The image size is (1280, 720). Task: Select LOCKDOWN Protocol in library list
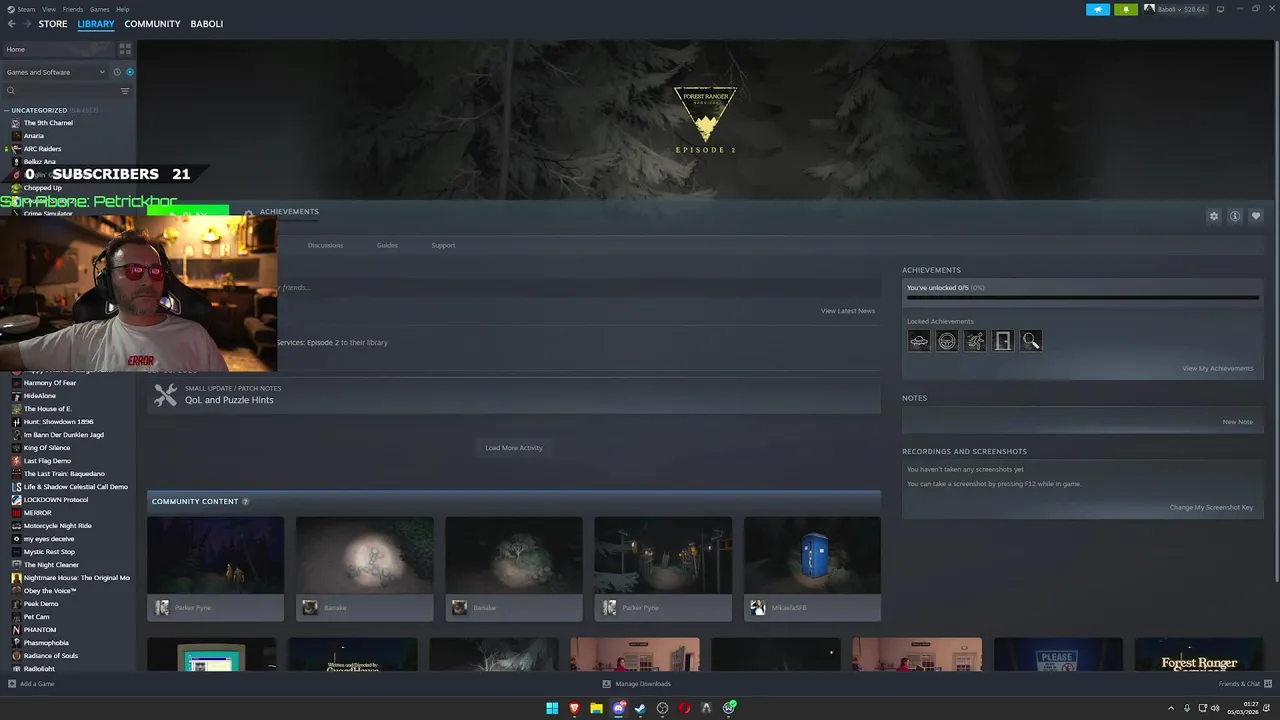(55, 500)
